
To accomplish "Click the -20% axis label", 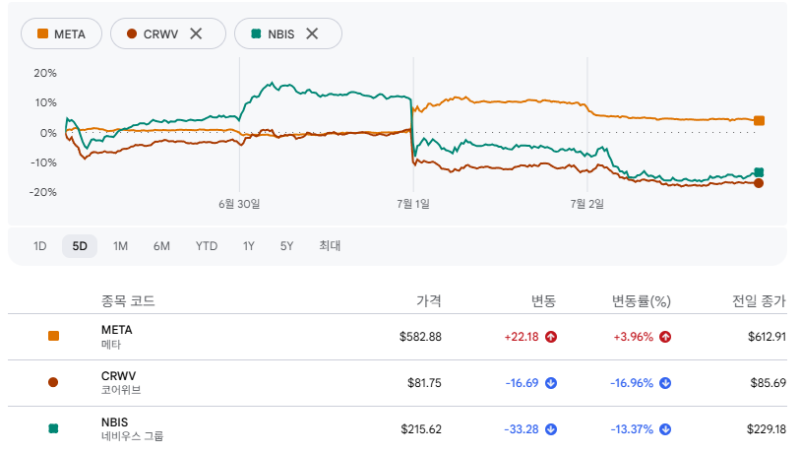I will click(x=43, y=192).
